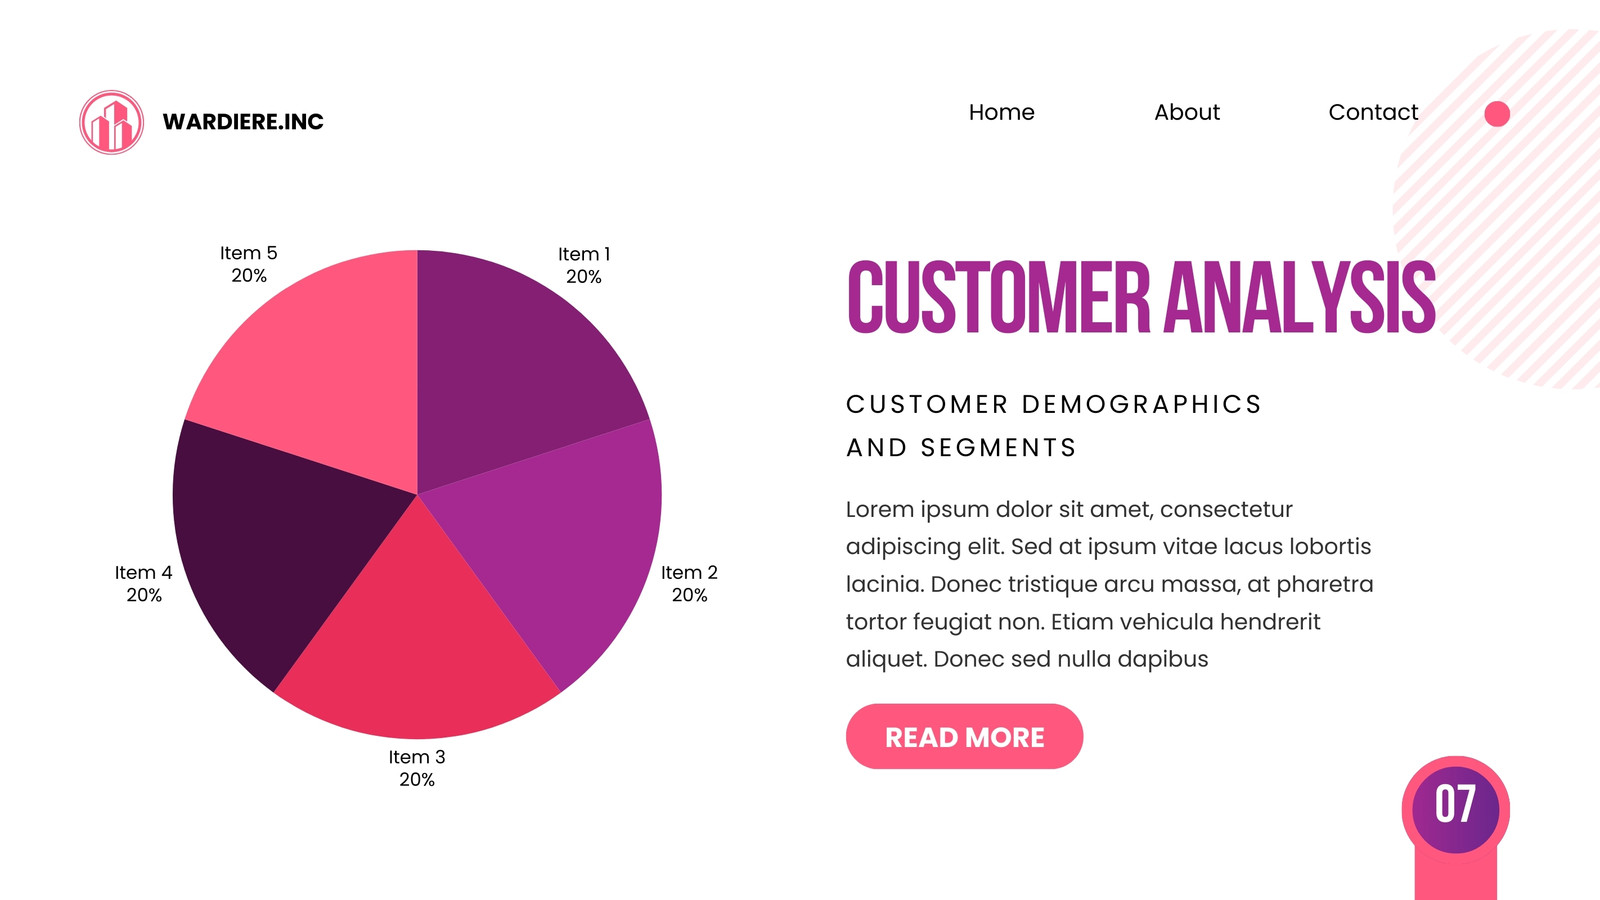Open the About menu item
This screenshot has height=900, width=1600.
pos(1187,112)
